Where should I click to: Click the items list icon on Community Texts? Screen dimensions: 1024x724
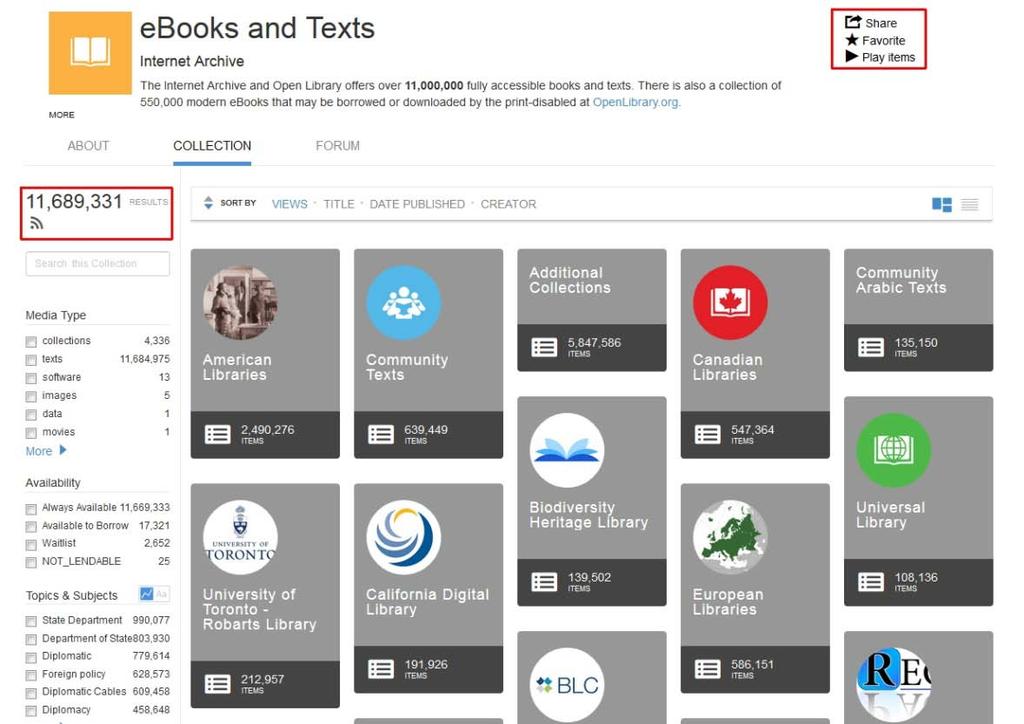coord(381,434)
